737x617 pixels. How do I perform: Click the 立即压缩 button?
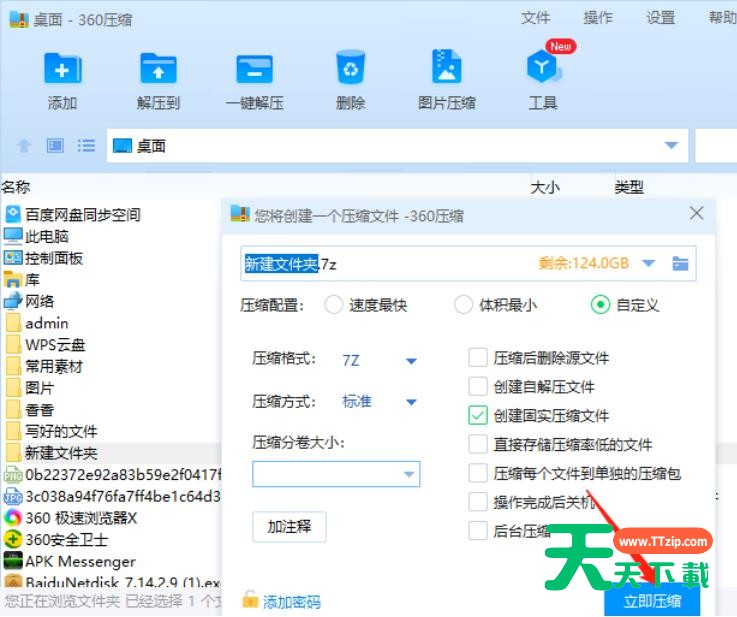(652, 601)
